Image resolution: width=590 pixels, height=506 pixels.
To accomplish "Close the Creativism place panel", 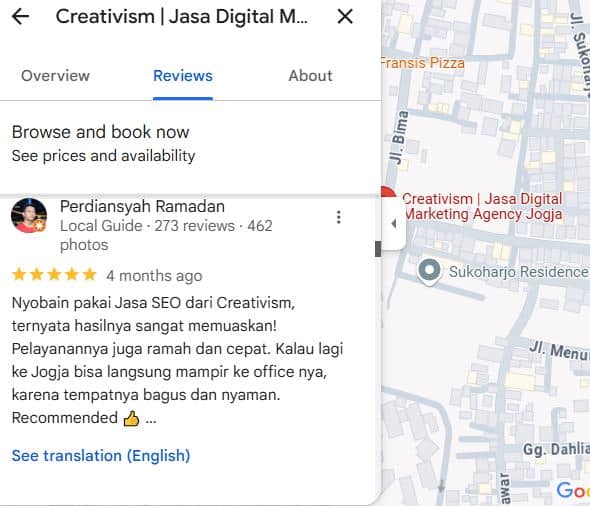I will point(345,17).
